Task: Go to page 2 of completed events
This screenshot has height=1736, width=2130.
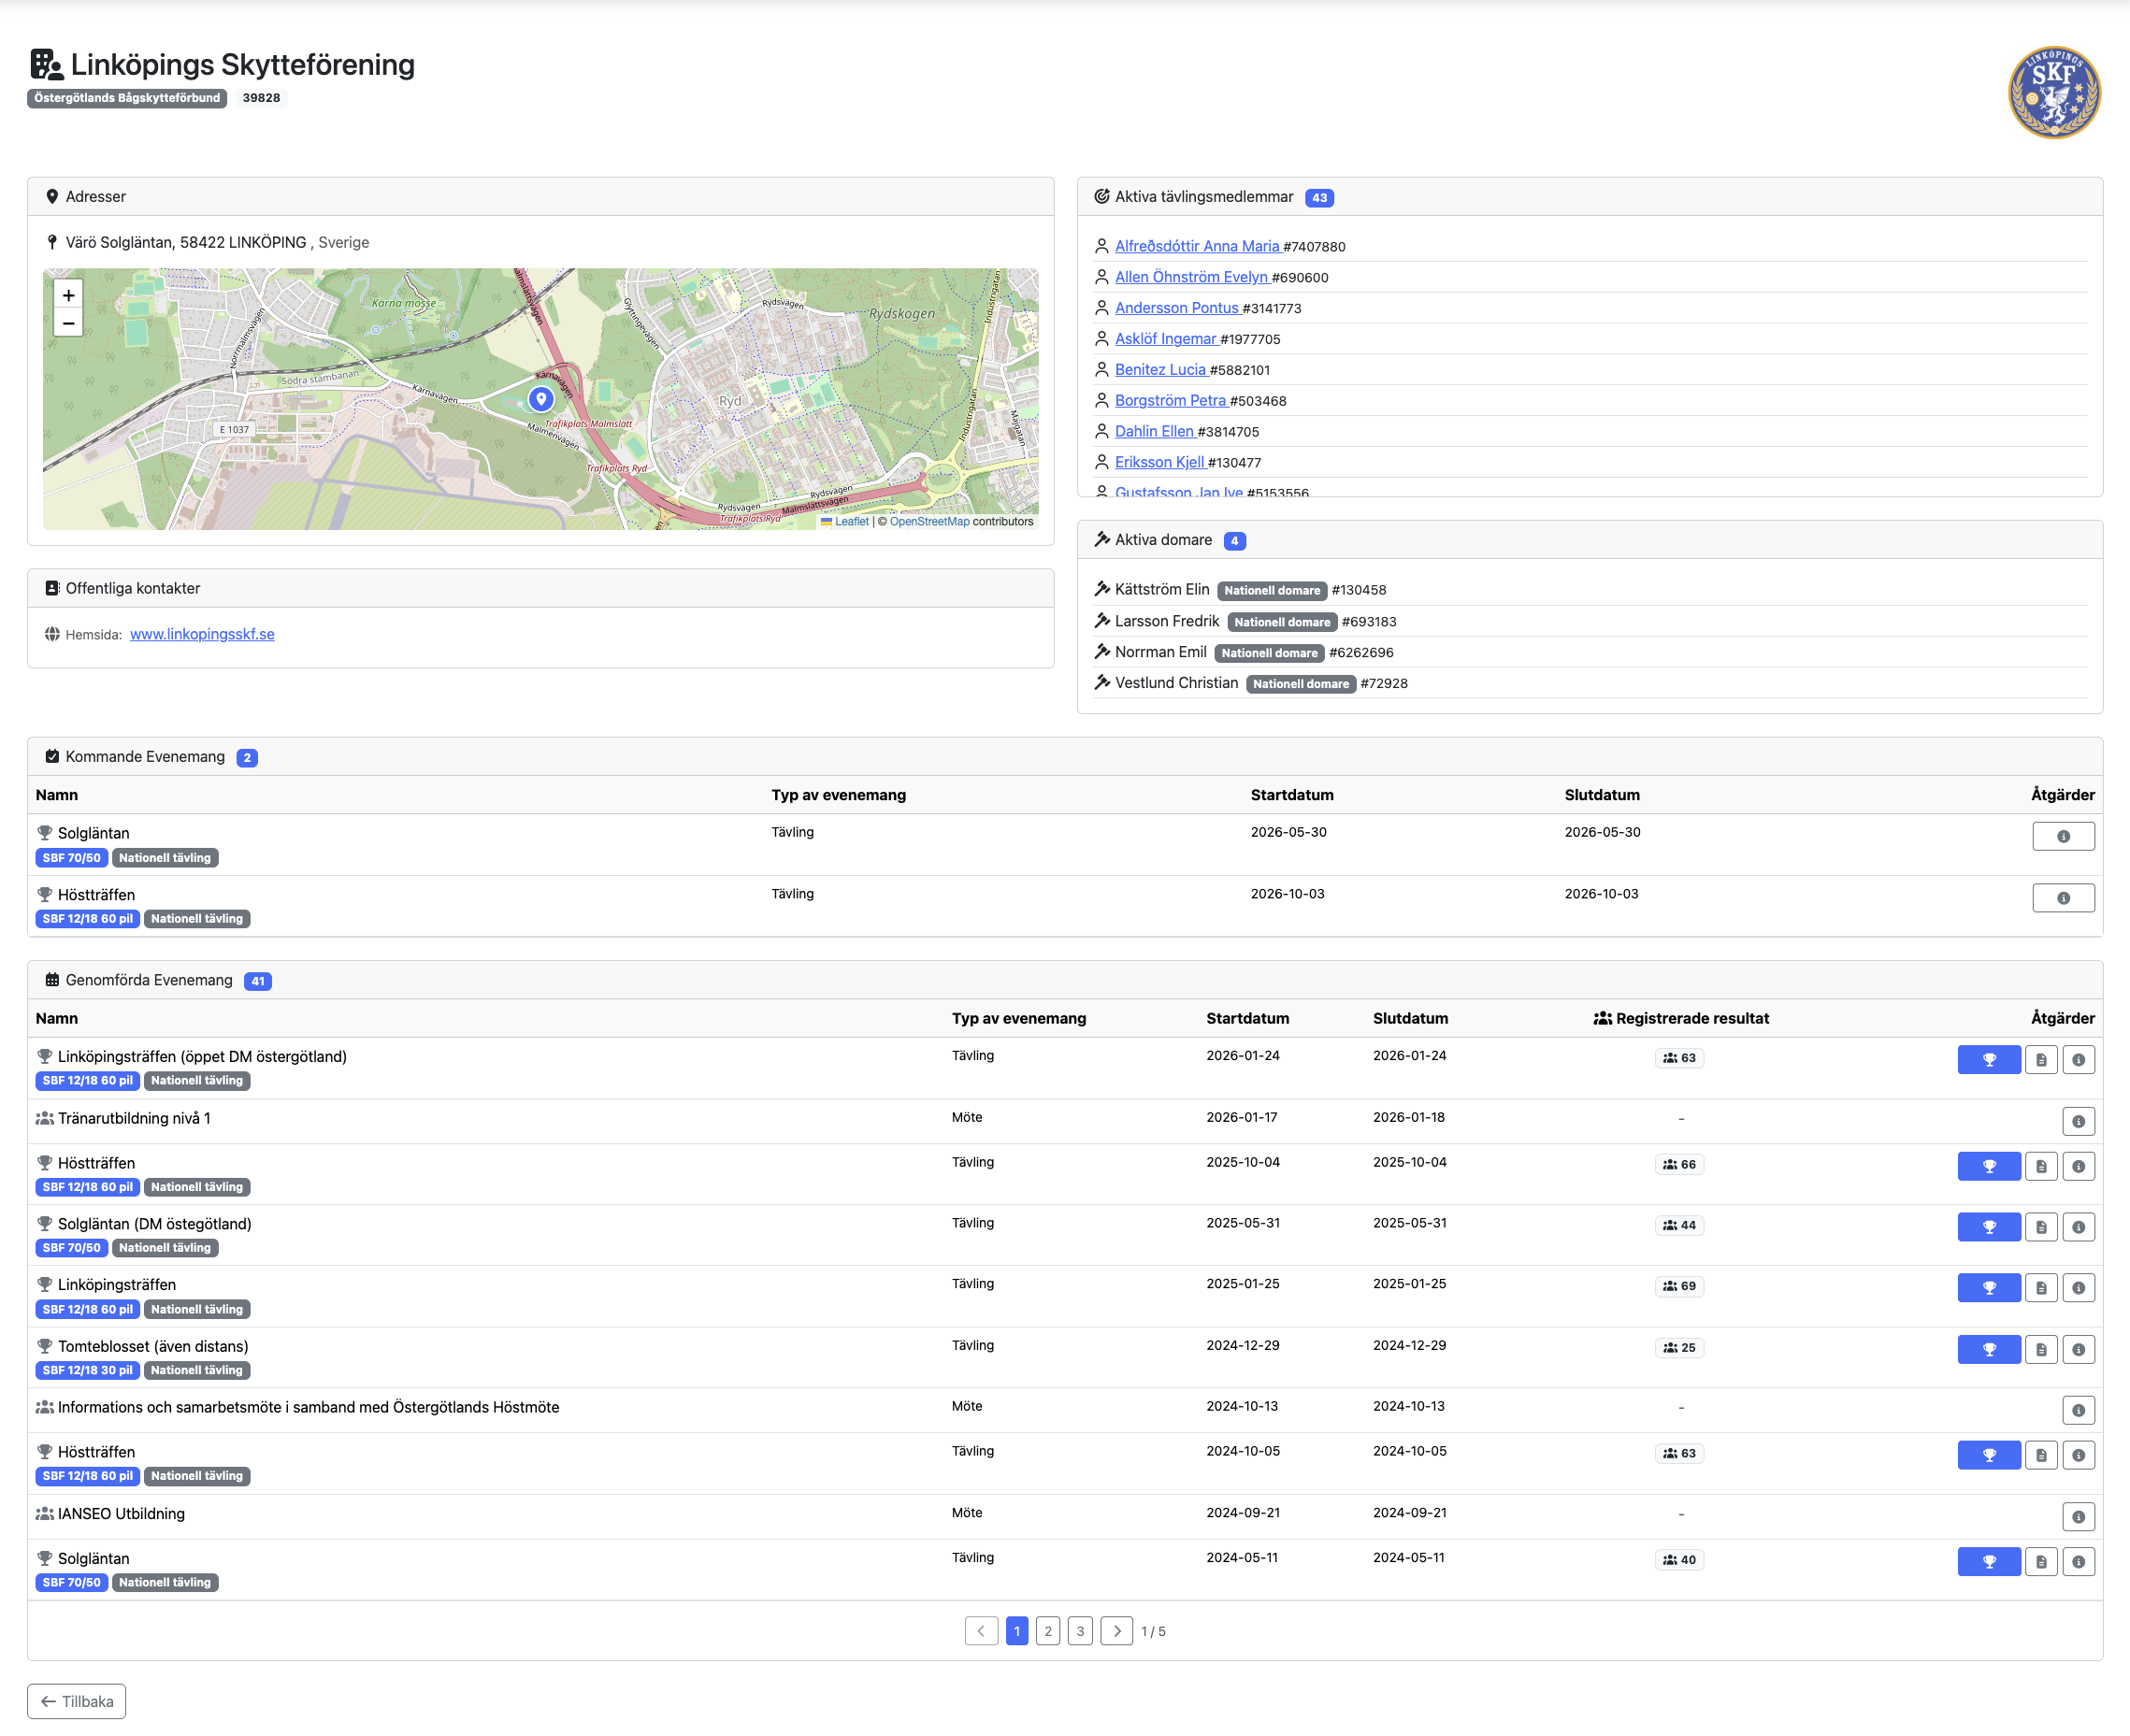Action: pos(1048,1630)
